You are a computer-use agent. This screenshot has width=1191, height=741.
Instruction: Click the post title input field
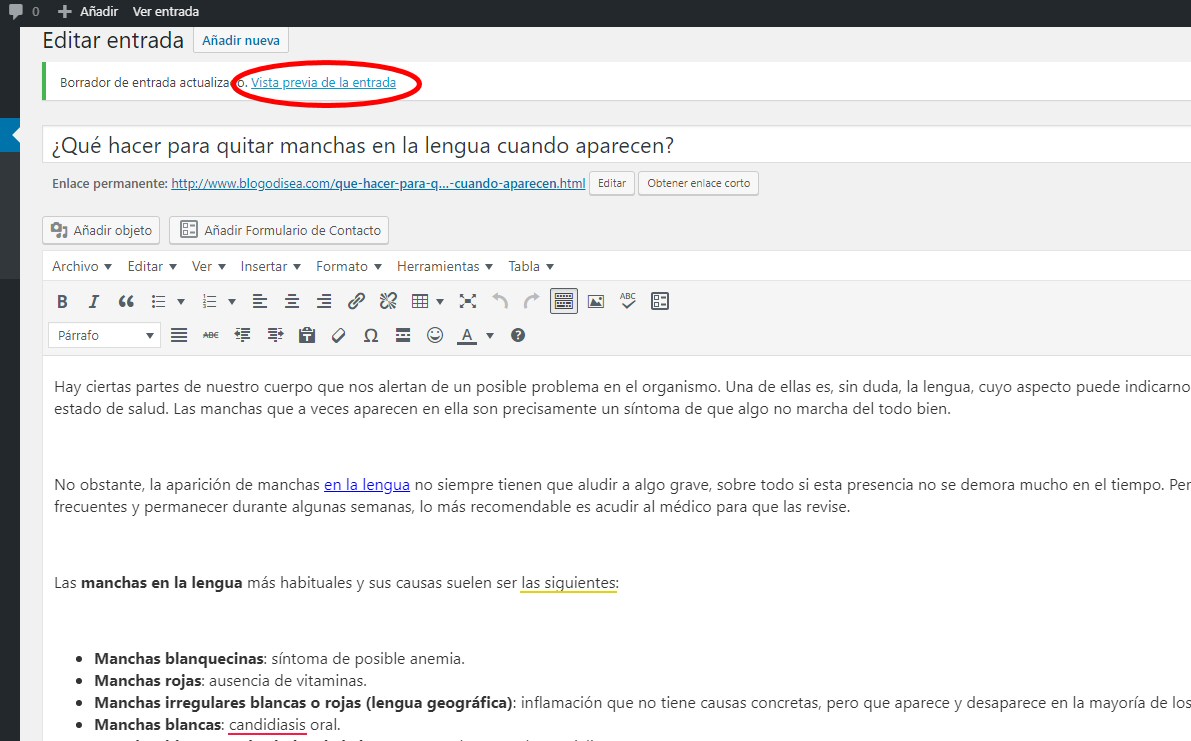coord(600,146)
